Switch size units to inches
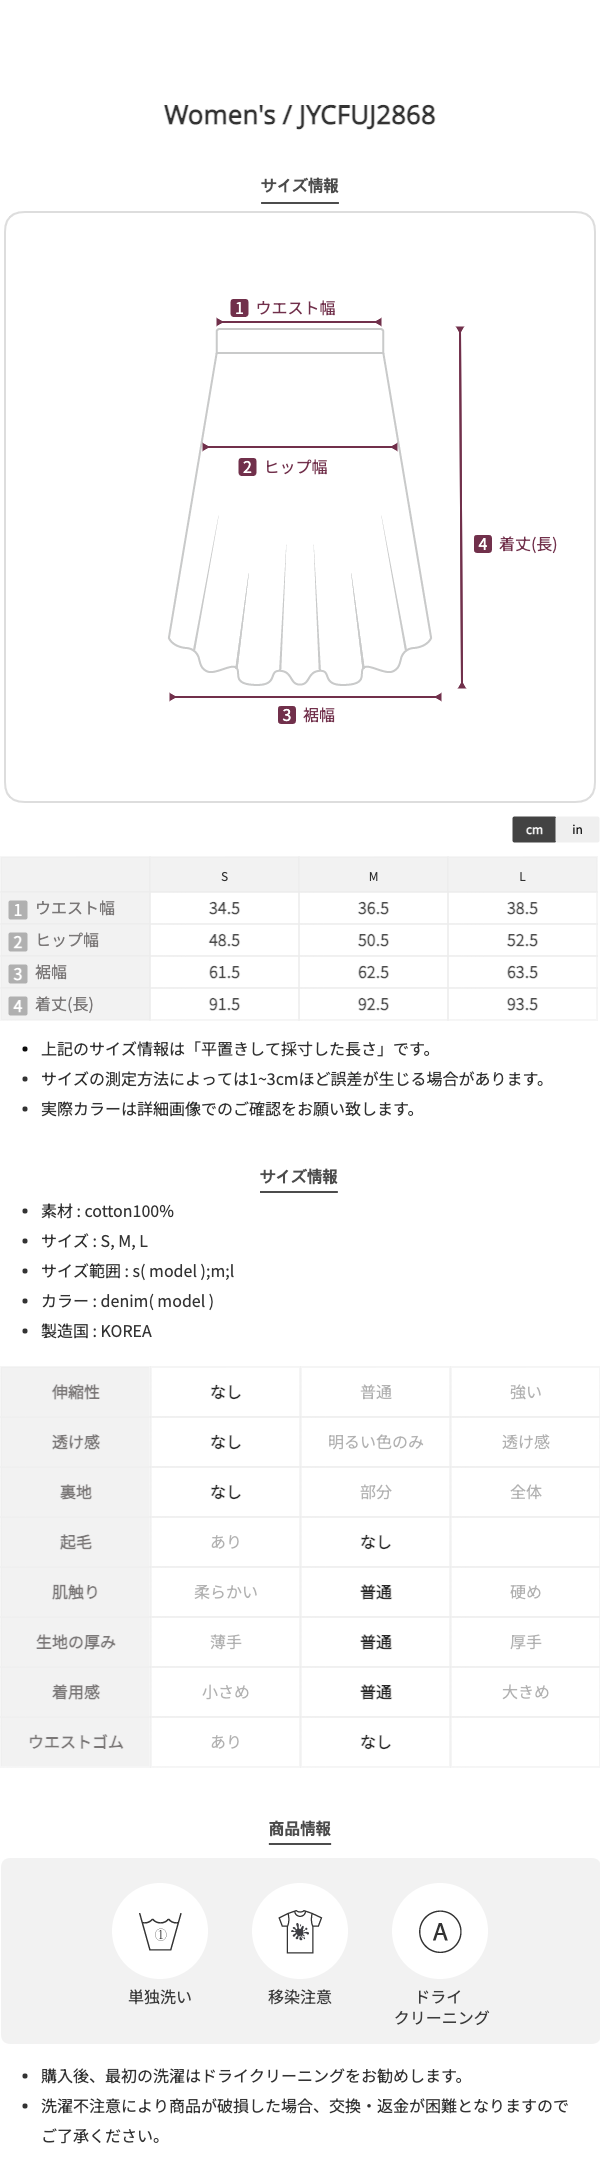 577,829
